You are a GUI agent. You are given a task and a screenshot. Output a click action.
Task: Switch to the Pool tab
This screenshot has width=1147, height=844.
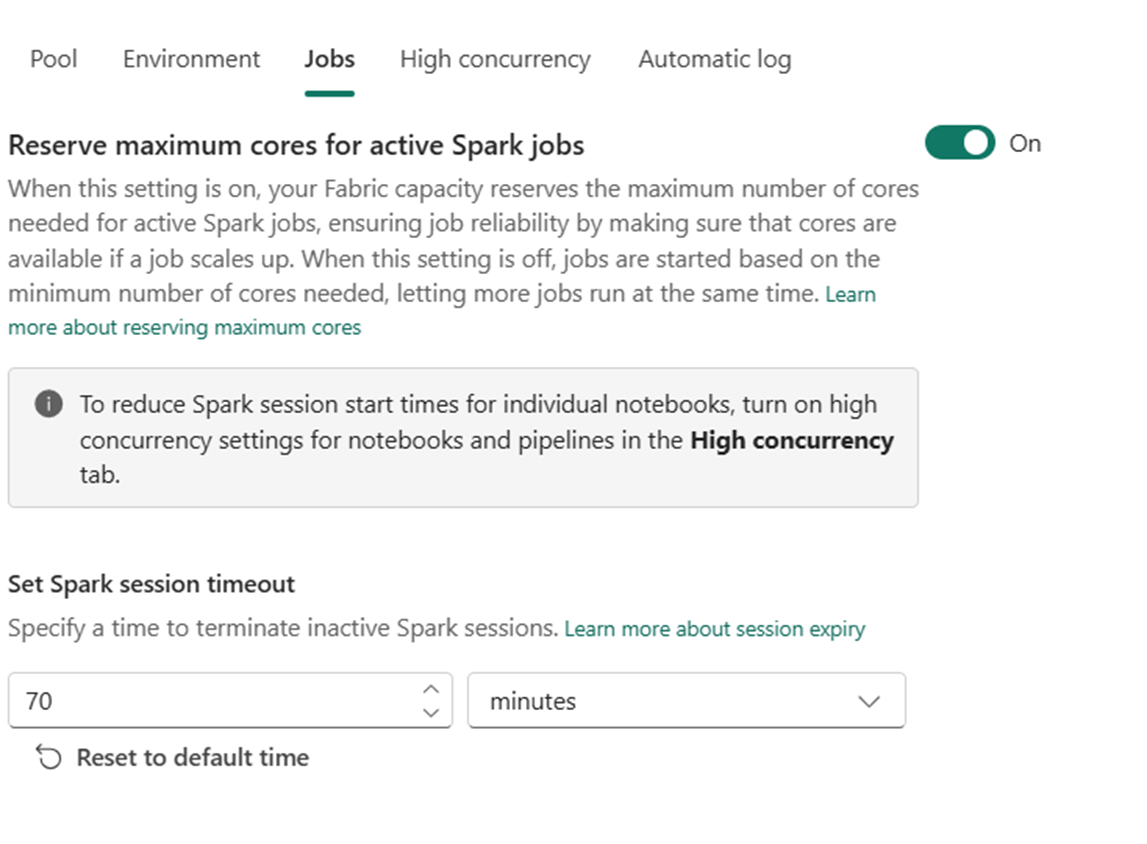pos(53,59)
